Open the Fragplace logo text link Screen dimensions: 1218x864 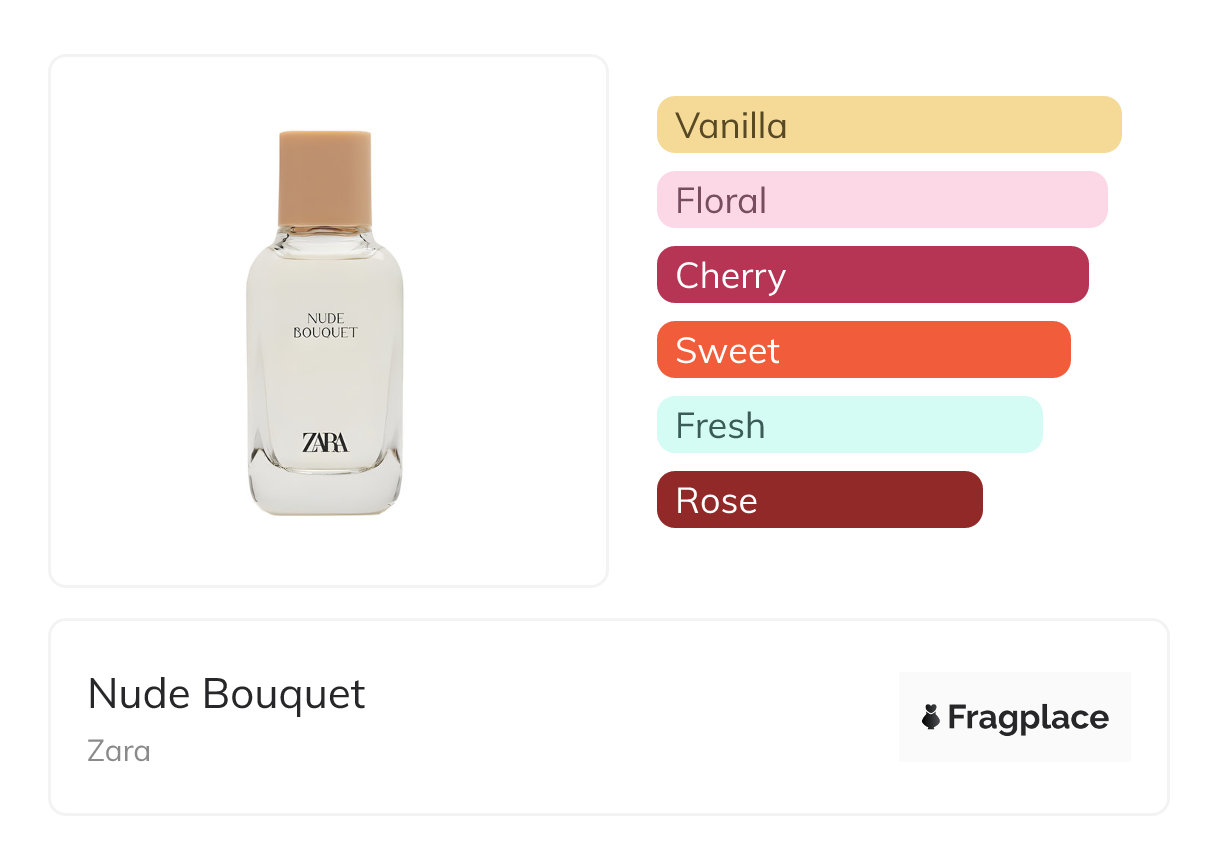coord(1028,717)
